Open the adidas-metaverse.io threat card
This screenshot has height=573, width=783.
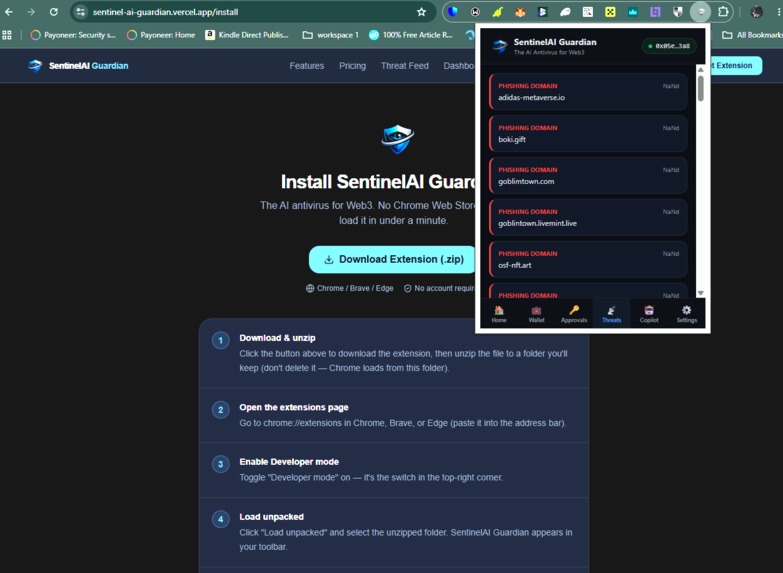[x=588, y=91]
